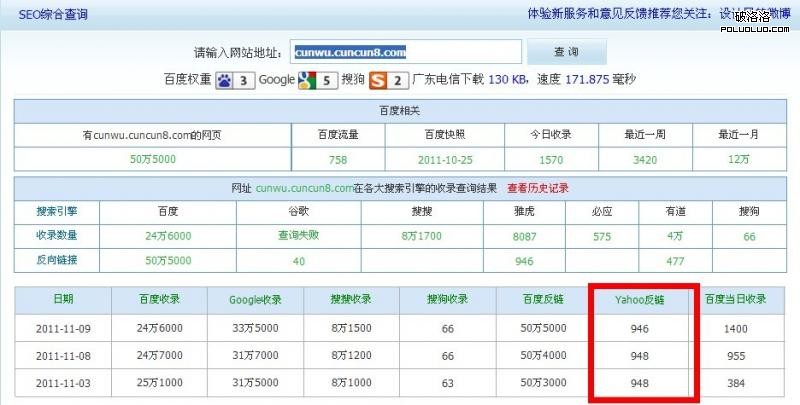Image resolution: width=800 pixels, height=405 pixels.
Task: Click the 50万5000 indexed pages link
Action: pos(151,159)
